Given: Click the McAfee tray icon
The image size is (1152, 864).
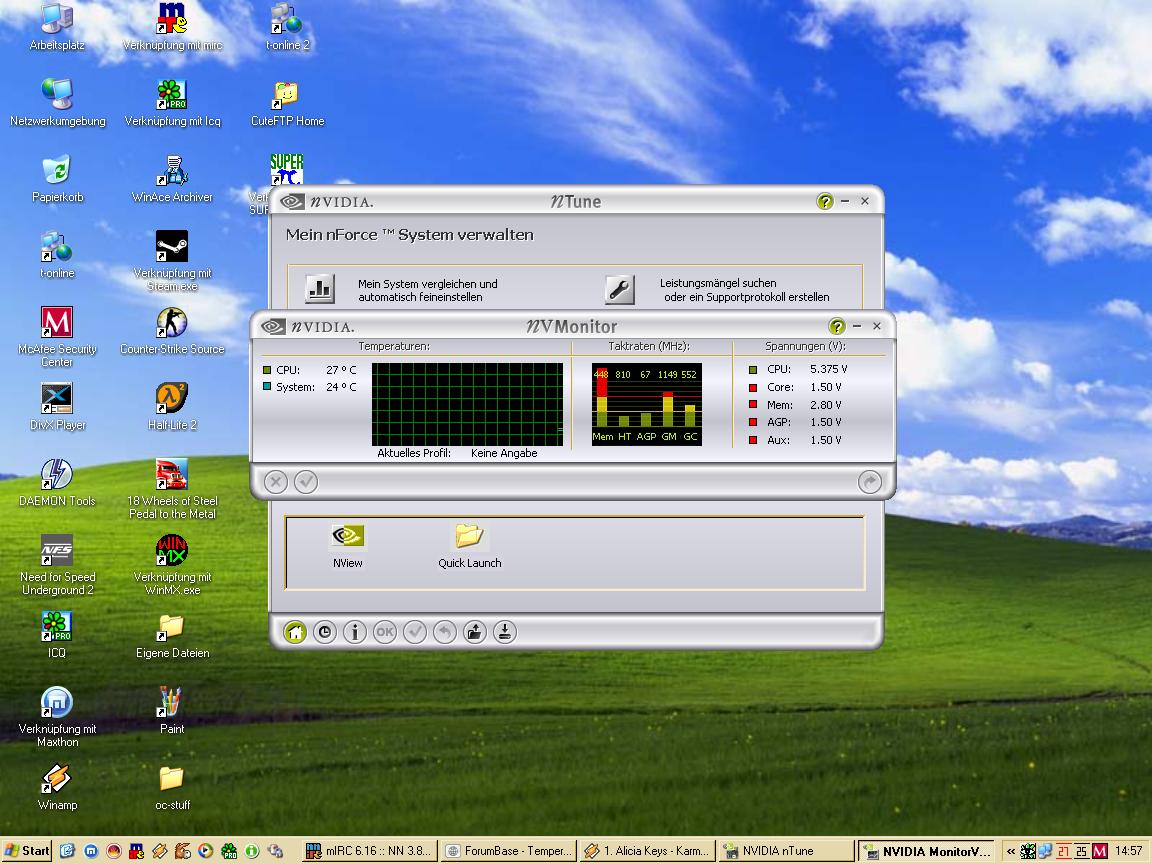Looking at the screenshot, I should [1099, 852].
